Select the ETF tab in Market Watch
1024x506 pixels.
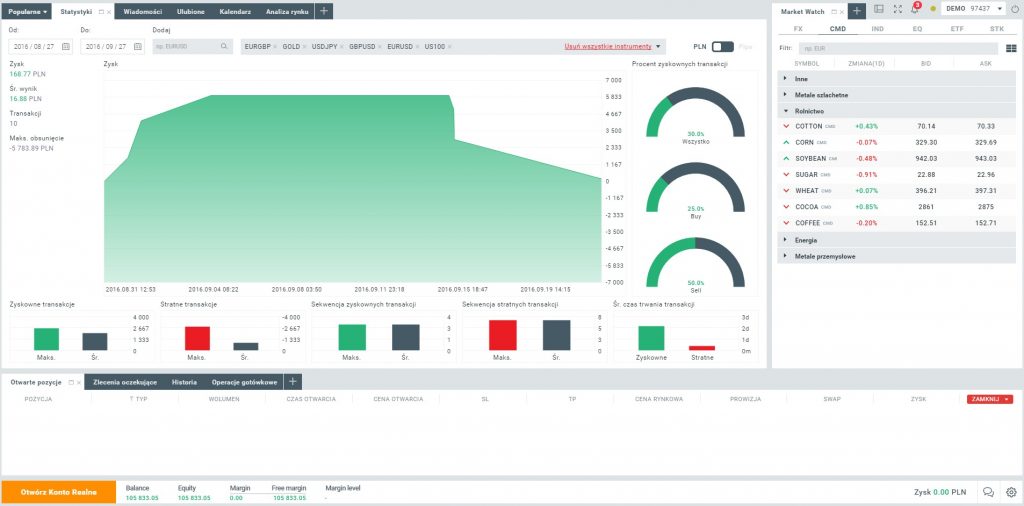[957, 29]
